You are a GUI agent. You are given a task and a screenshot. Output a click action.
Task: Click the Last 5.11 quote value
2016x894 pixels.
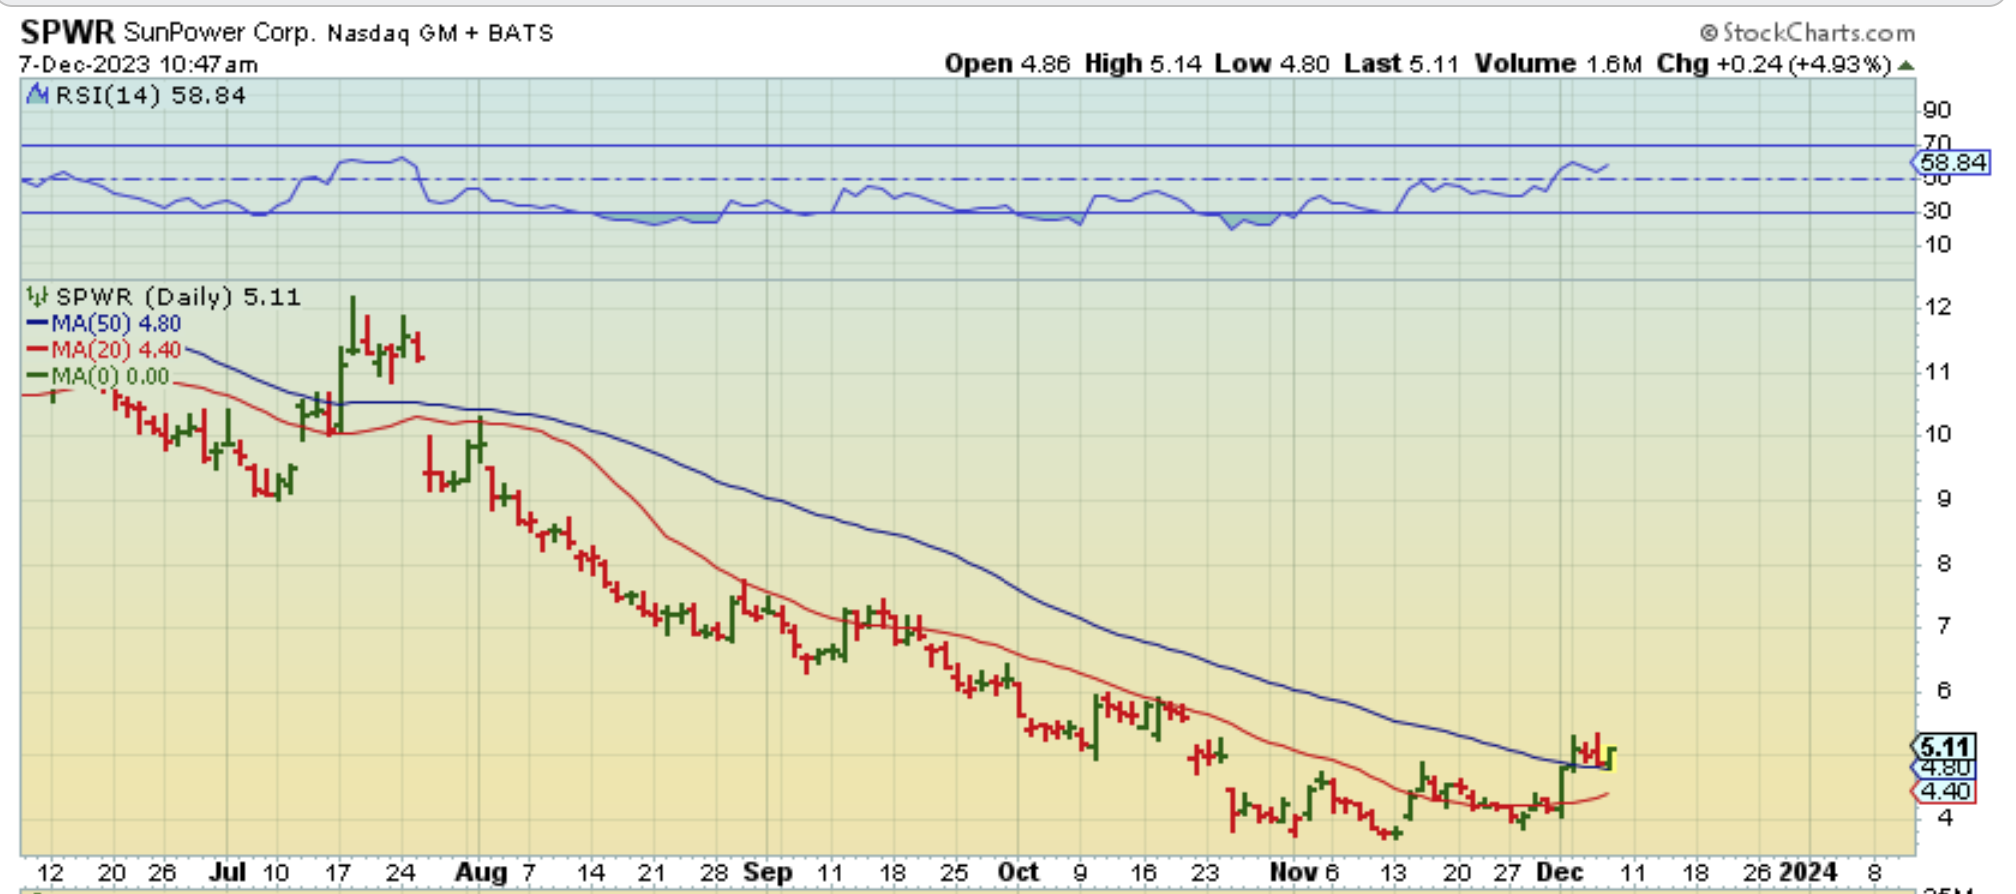[x=1401, y=64]
